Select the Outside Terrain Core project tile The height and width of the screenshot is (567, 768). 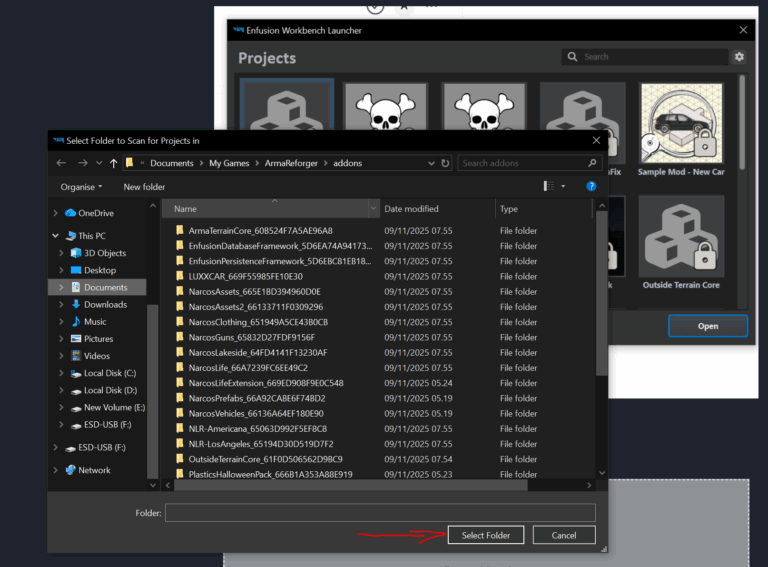[680, 236]
